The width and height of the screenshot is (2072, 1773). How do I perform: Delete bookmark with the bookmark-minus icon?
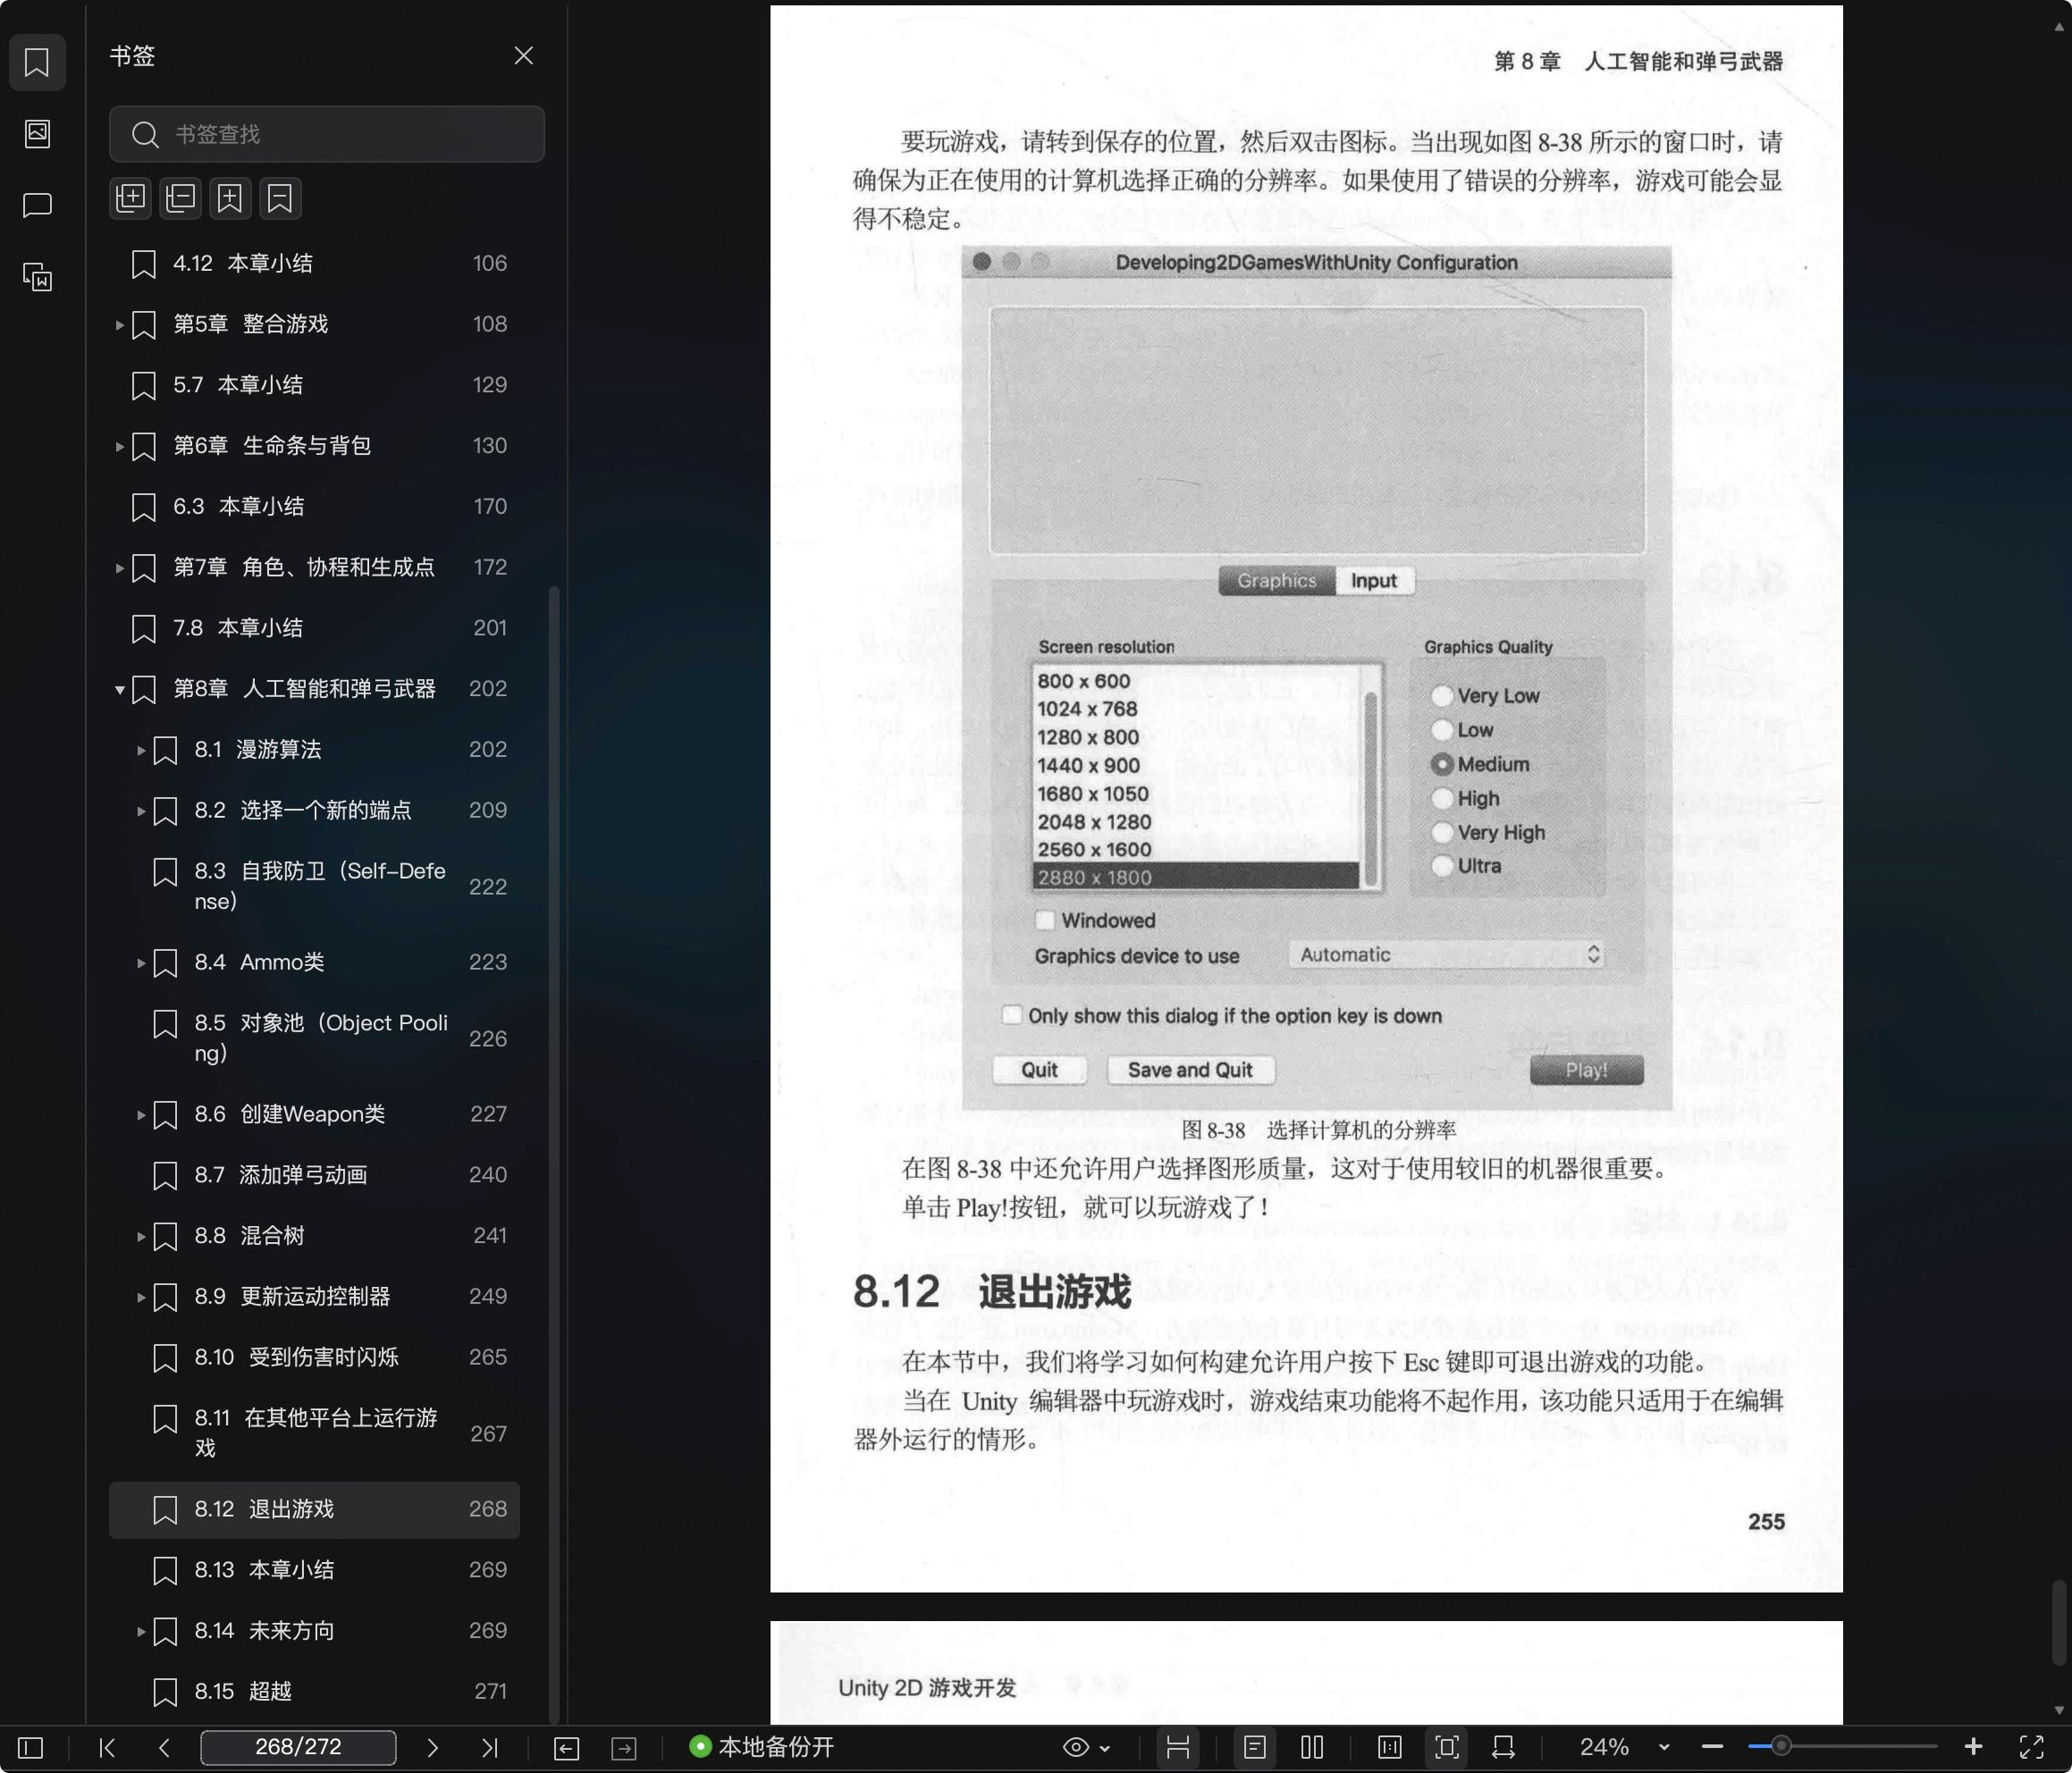coord(280,198)
